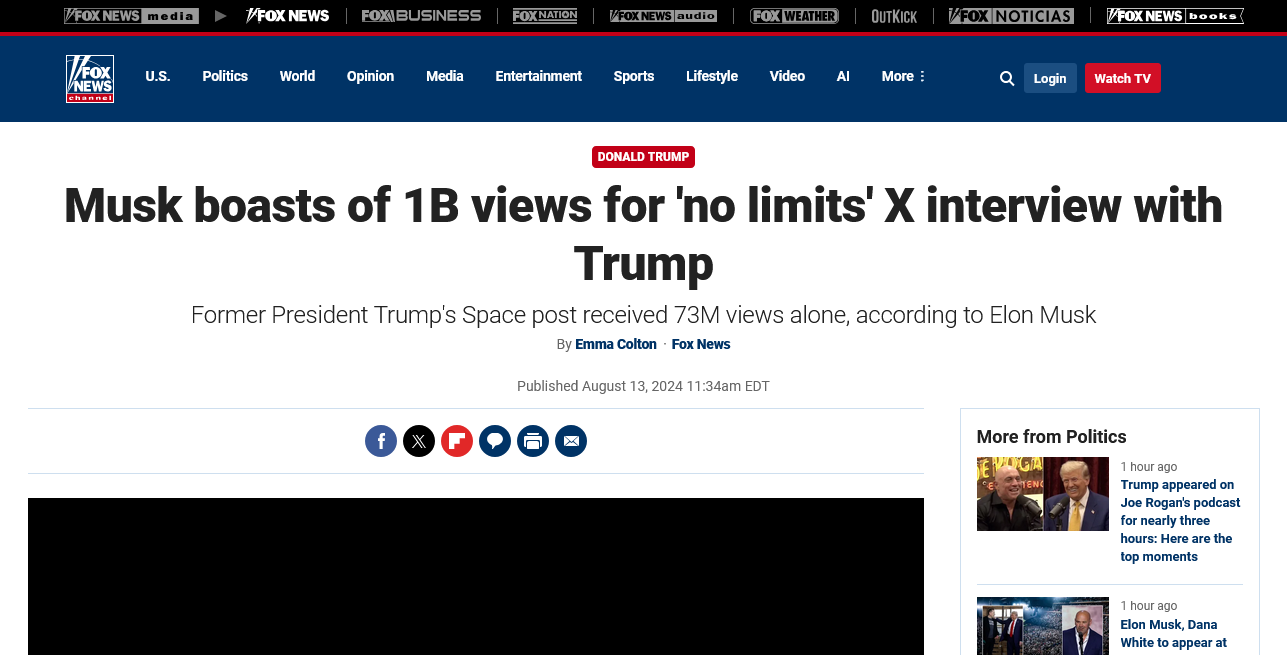Click the More from Politics heading
The height and width of the screenshot is (655, 1287).
click(x=1052, y=437)
